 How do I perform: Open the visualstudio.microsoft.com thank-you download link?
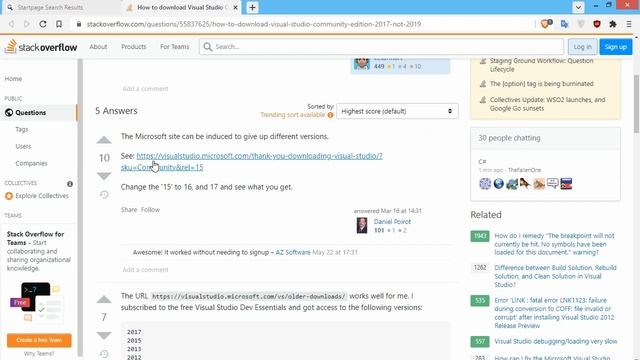click(x=251, y=161)
